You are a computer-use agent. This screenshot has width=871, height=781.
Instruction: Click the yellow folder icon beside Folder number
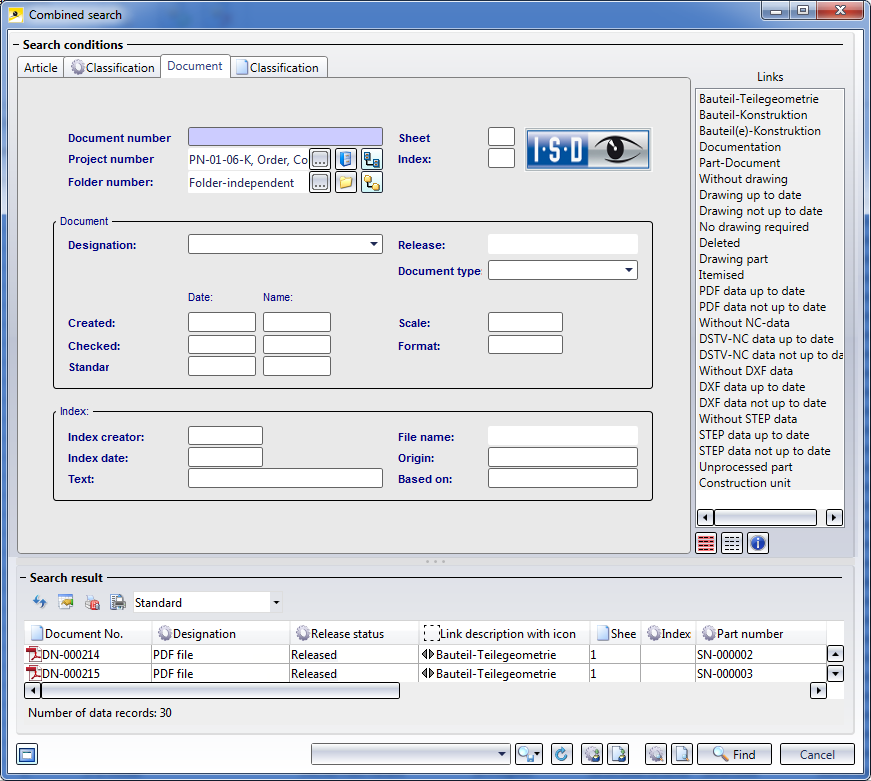point(346,183)
